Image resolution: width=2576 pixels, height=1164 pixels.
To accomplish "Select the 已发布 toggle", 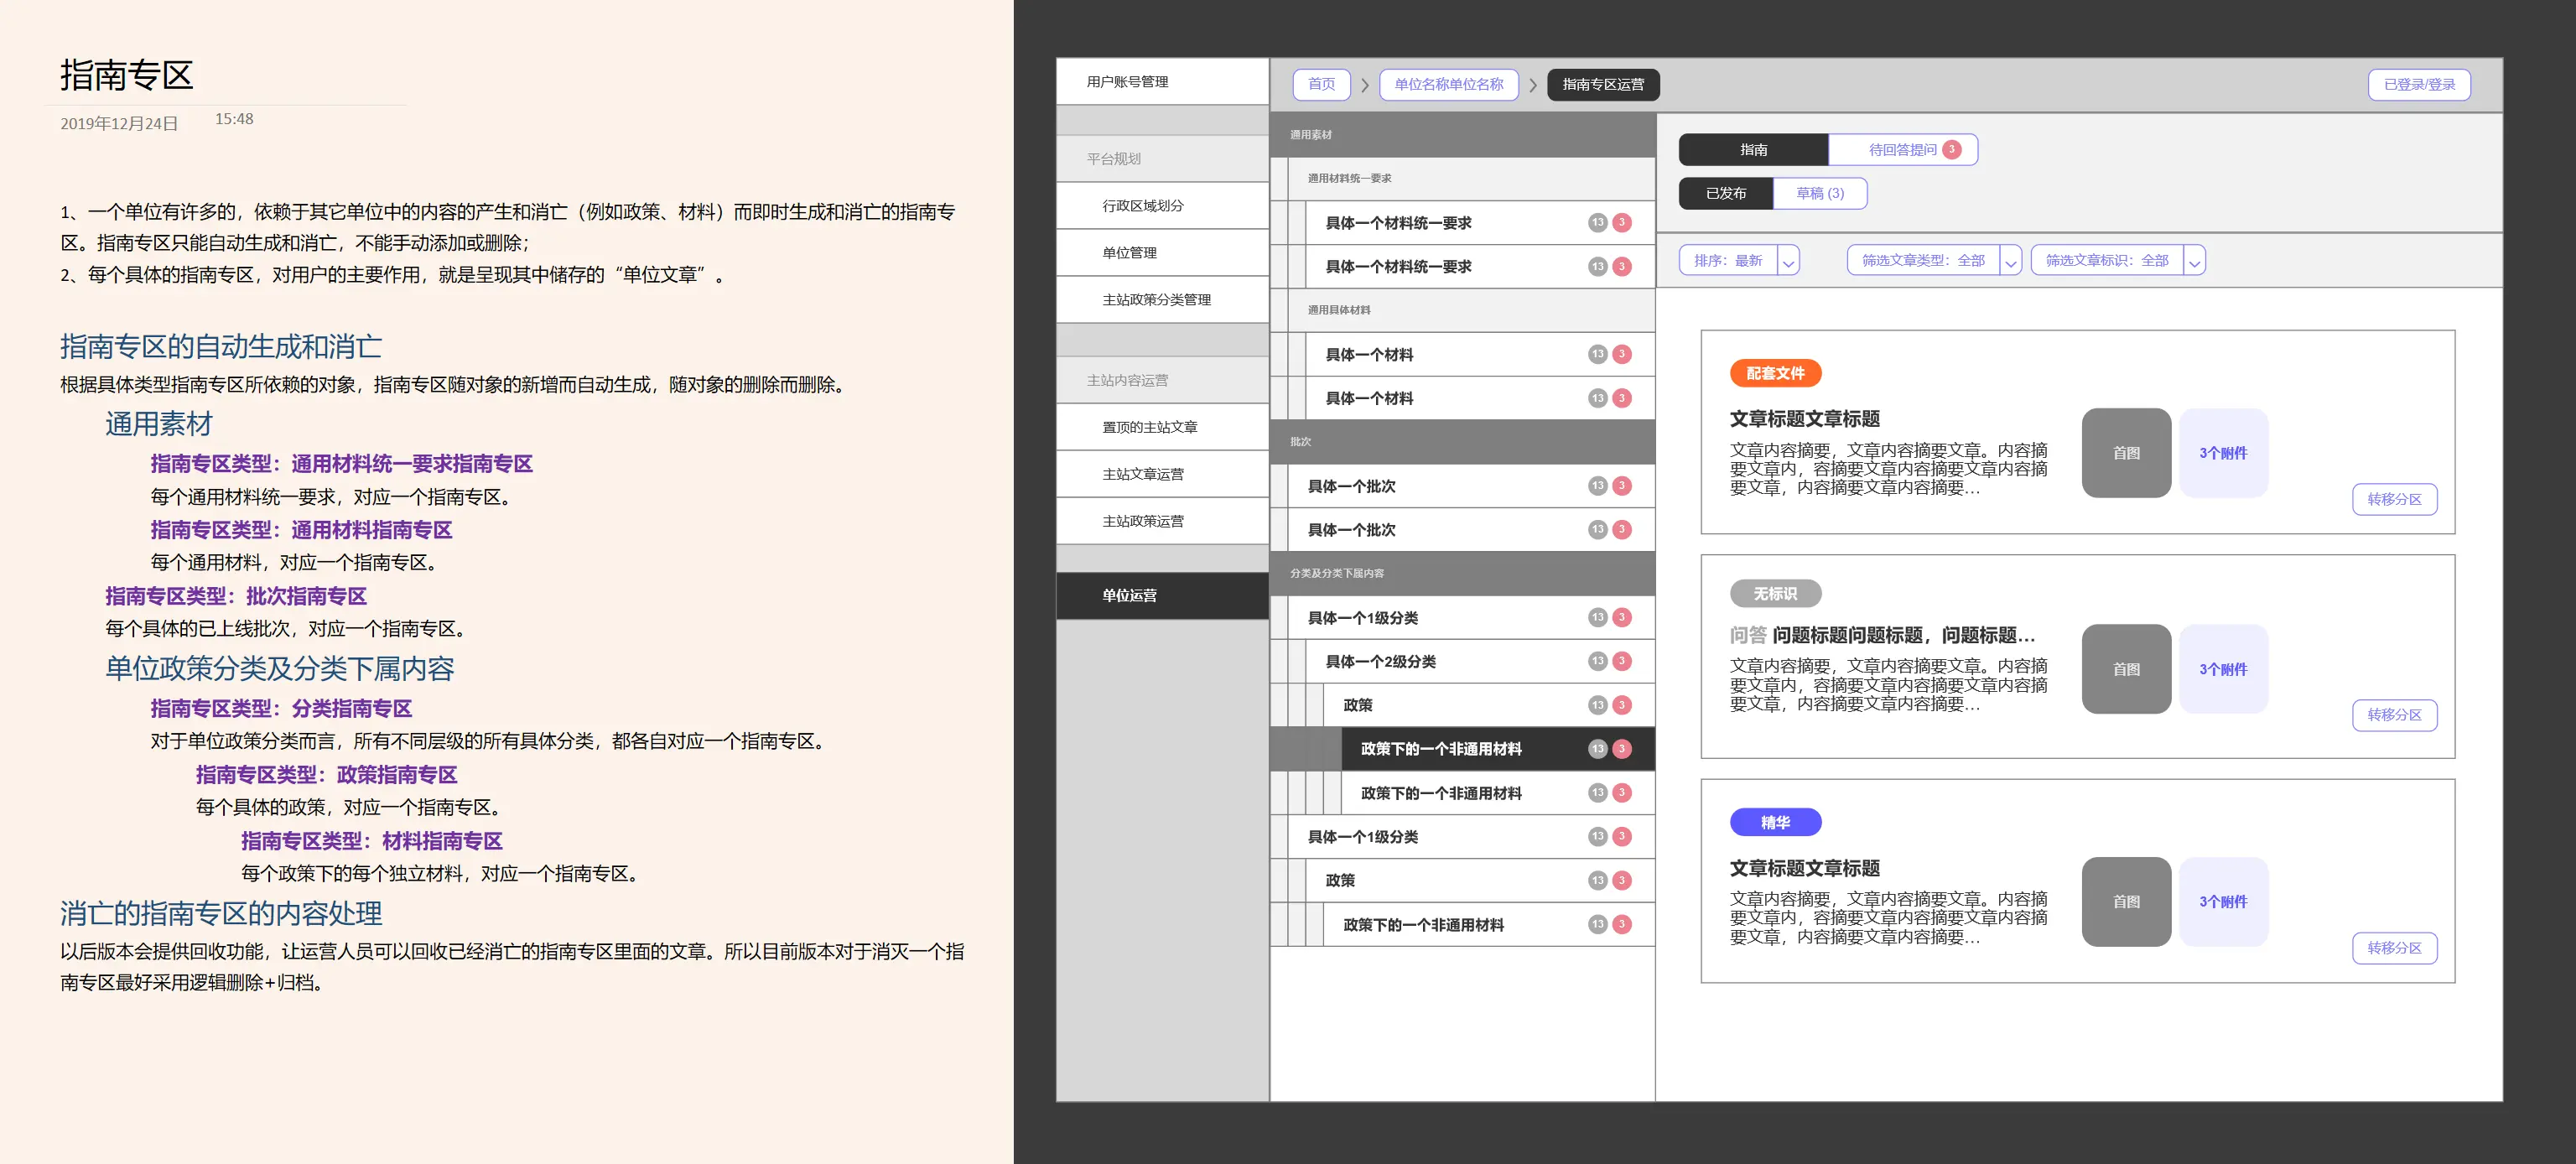I will [1726, 193].
